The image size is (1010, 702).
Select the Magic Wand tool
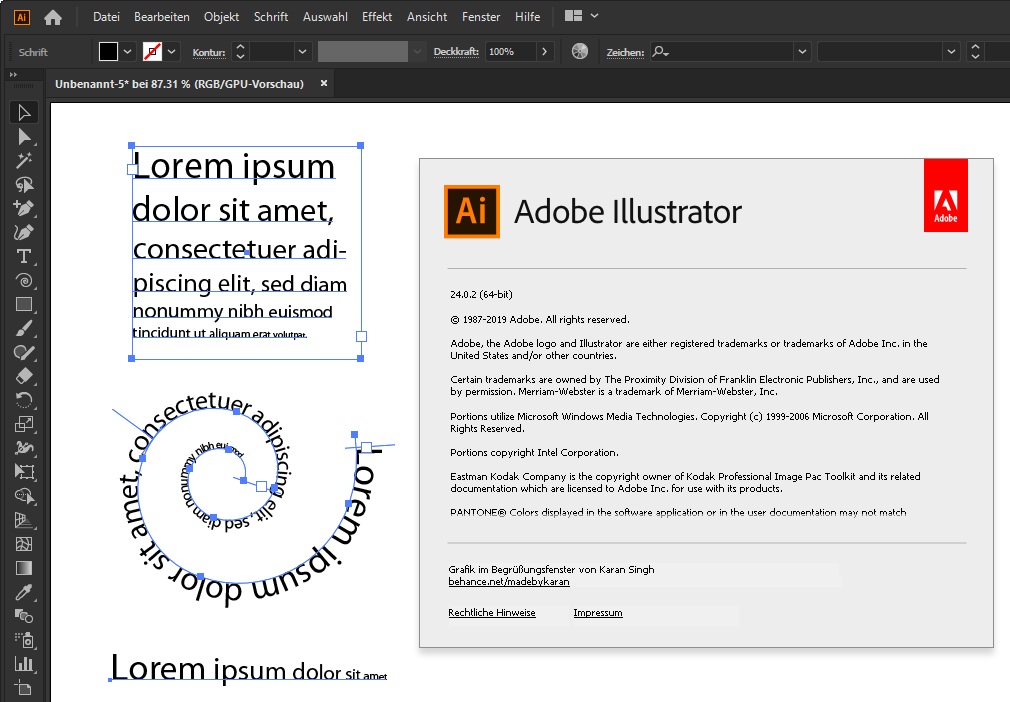click(x=24, y=160)
